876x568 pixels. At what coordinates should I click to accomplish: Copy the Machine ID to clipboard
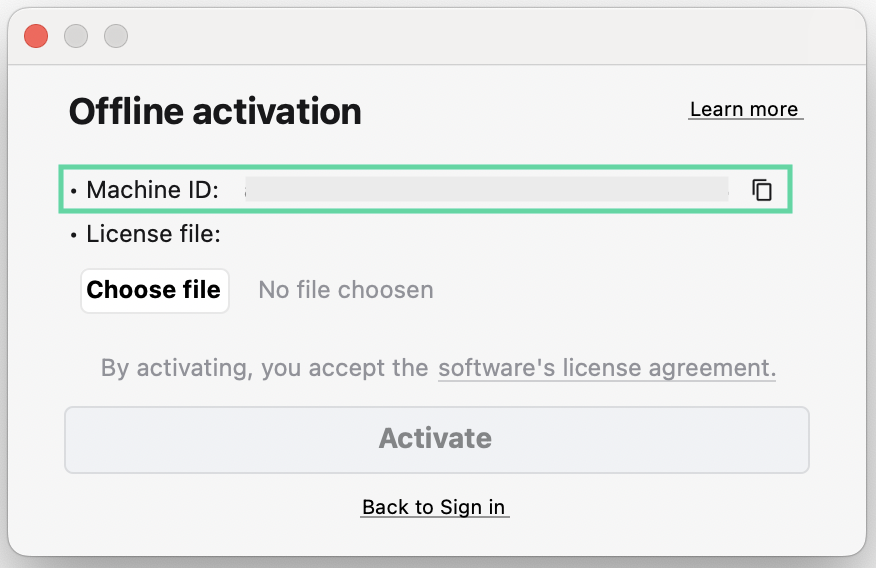[x=762, y=190]
